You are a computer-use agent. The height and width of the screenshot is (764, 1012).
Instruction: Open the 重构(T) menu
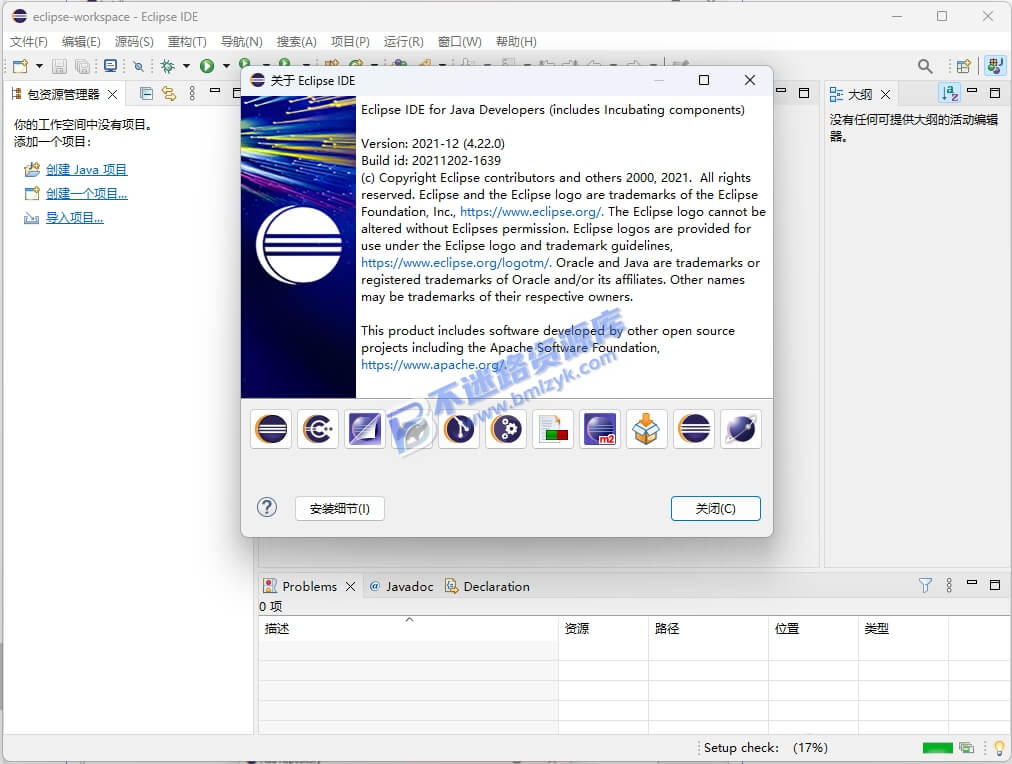187,42
